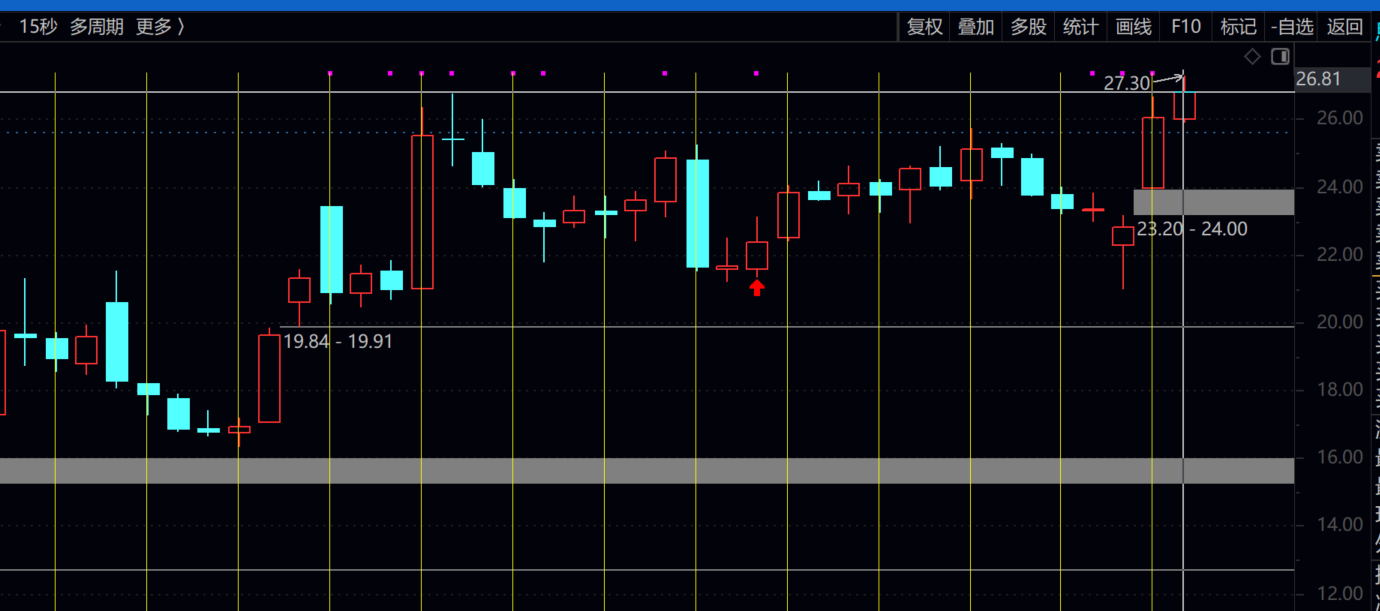Click the 19.84 - 19.91 gap label
1380x611 pixels.
pyautogui.click(x=338, y=342)
